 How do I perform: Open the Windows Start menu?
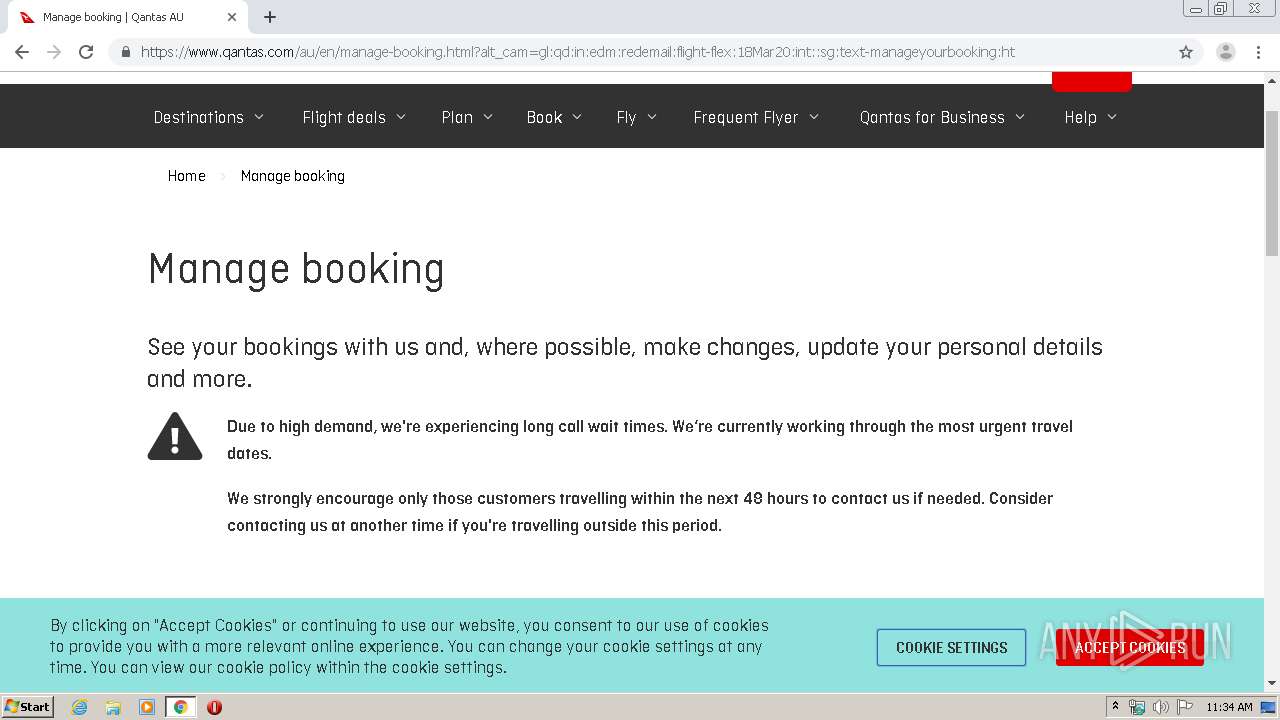pos(28,707)
